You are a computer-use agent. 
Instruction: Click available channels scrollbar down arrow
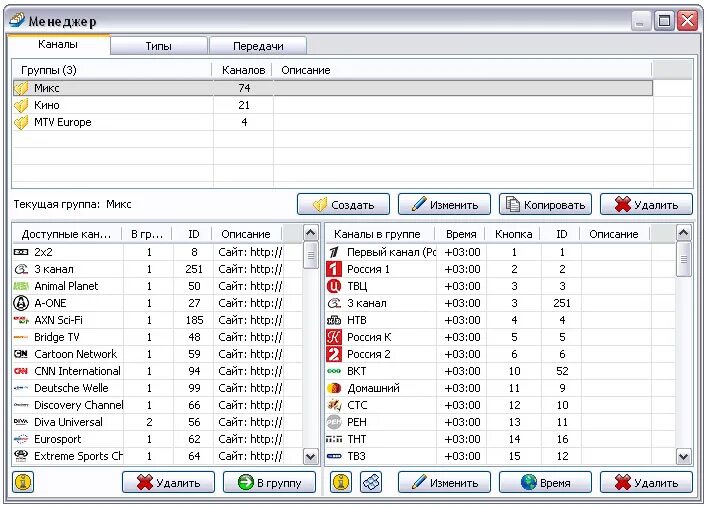click(311, 456)
